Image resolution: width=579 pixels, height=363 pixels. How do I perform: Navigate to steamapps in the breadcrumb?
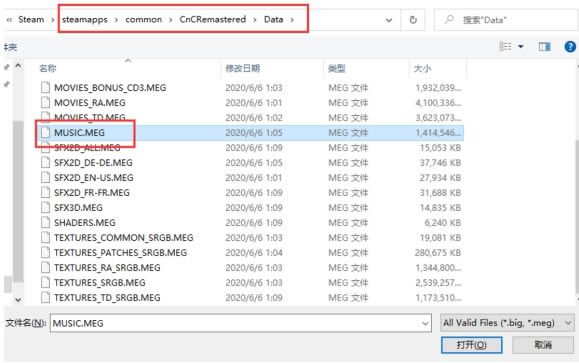point(85,20)
